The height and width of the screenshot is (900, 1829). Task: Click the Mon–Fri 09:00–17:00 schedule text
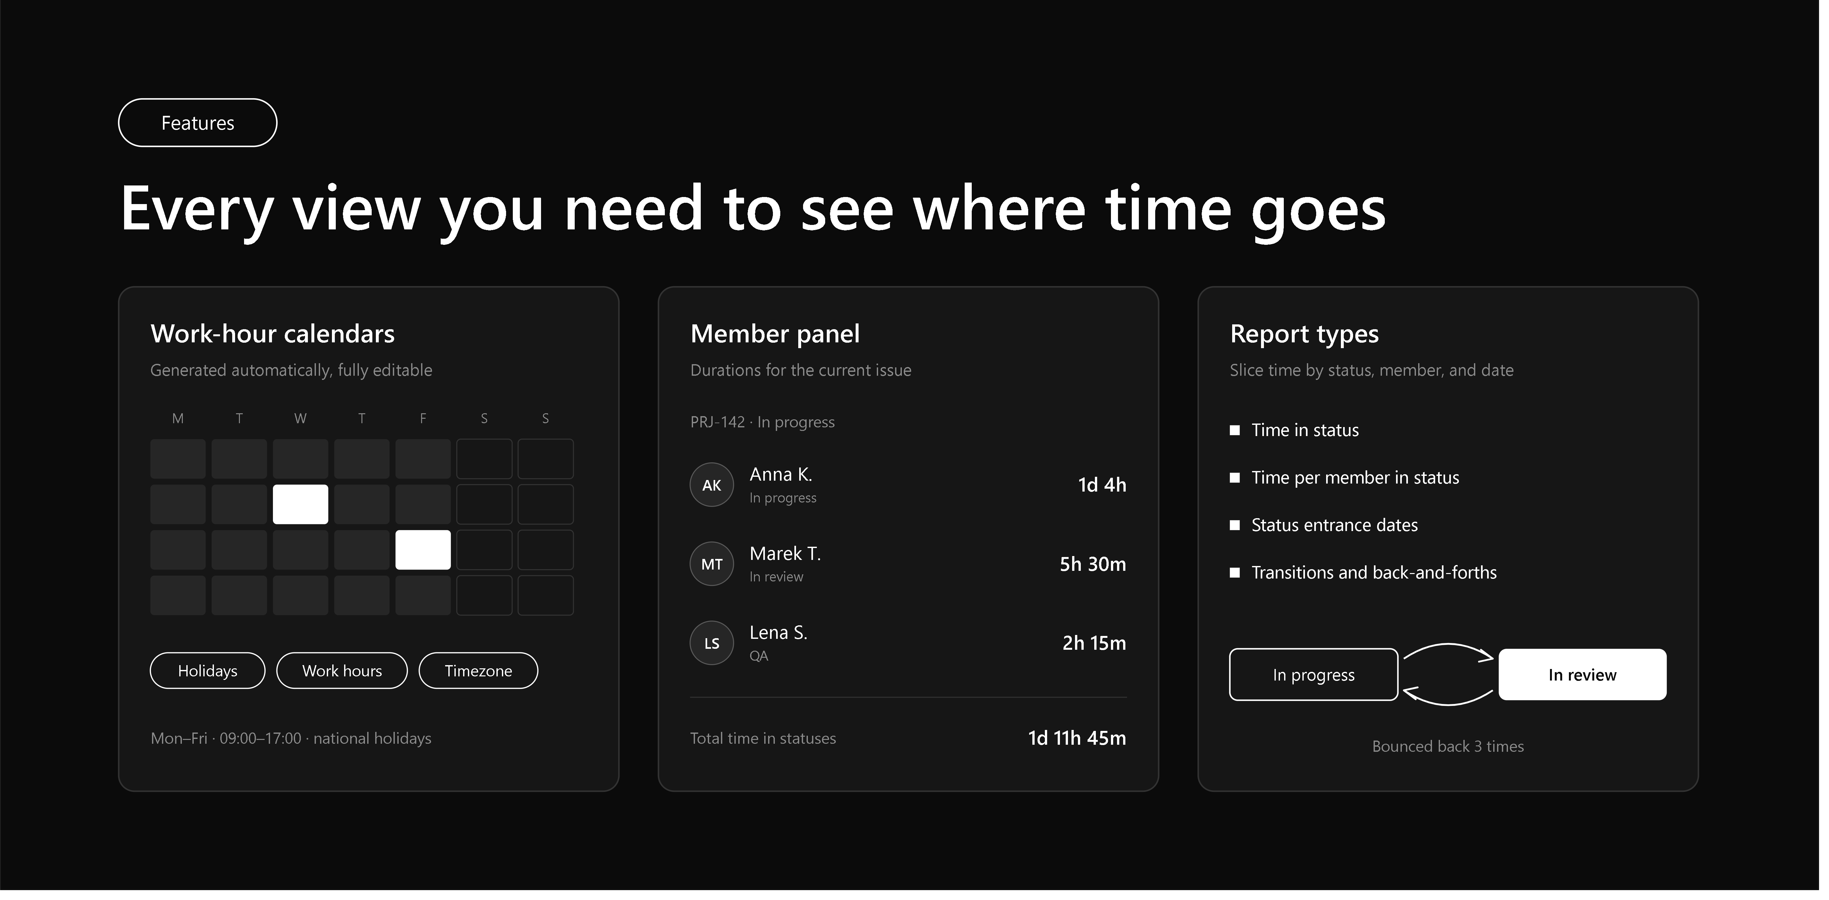click(x=291, y=738)
